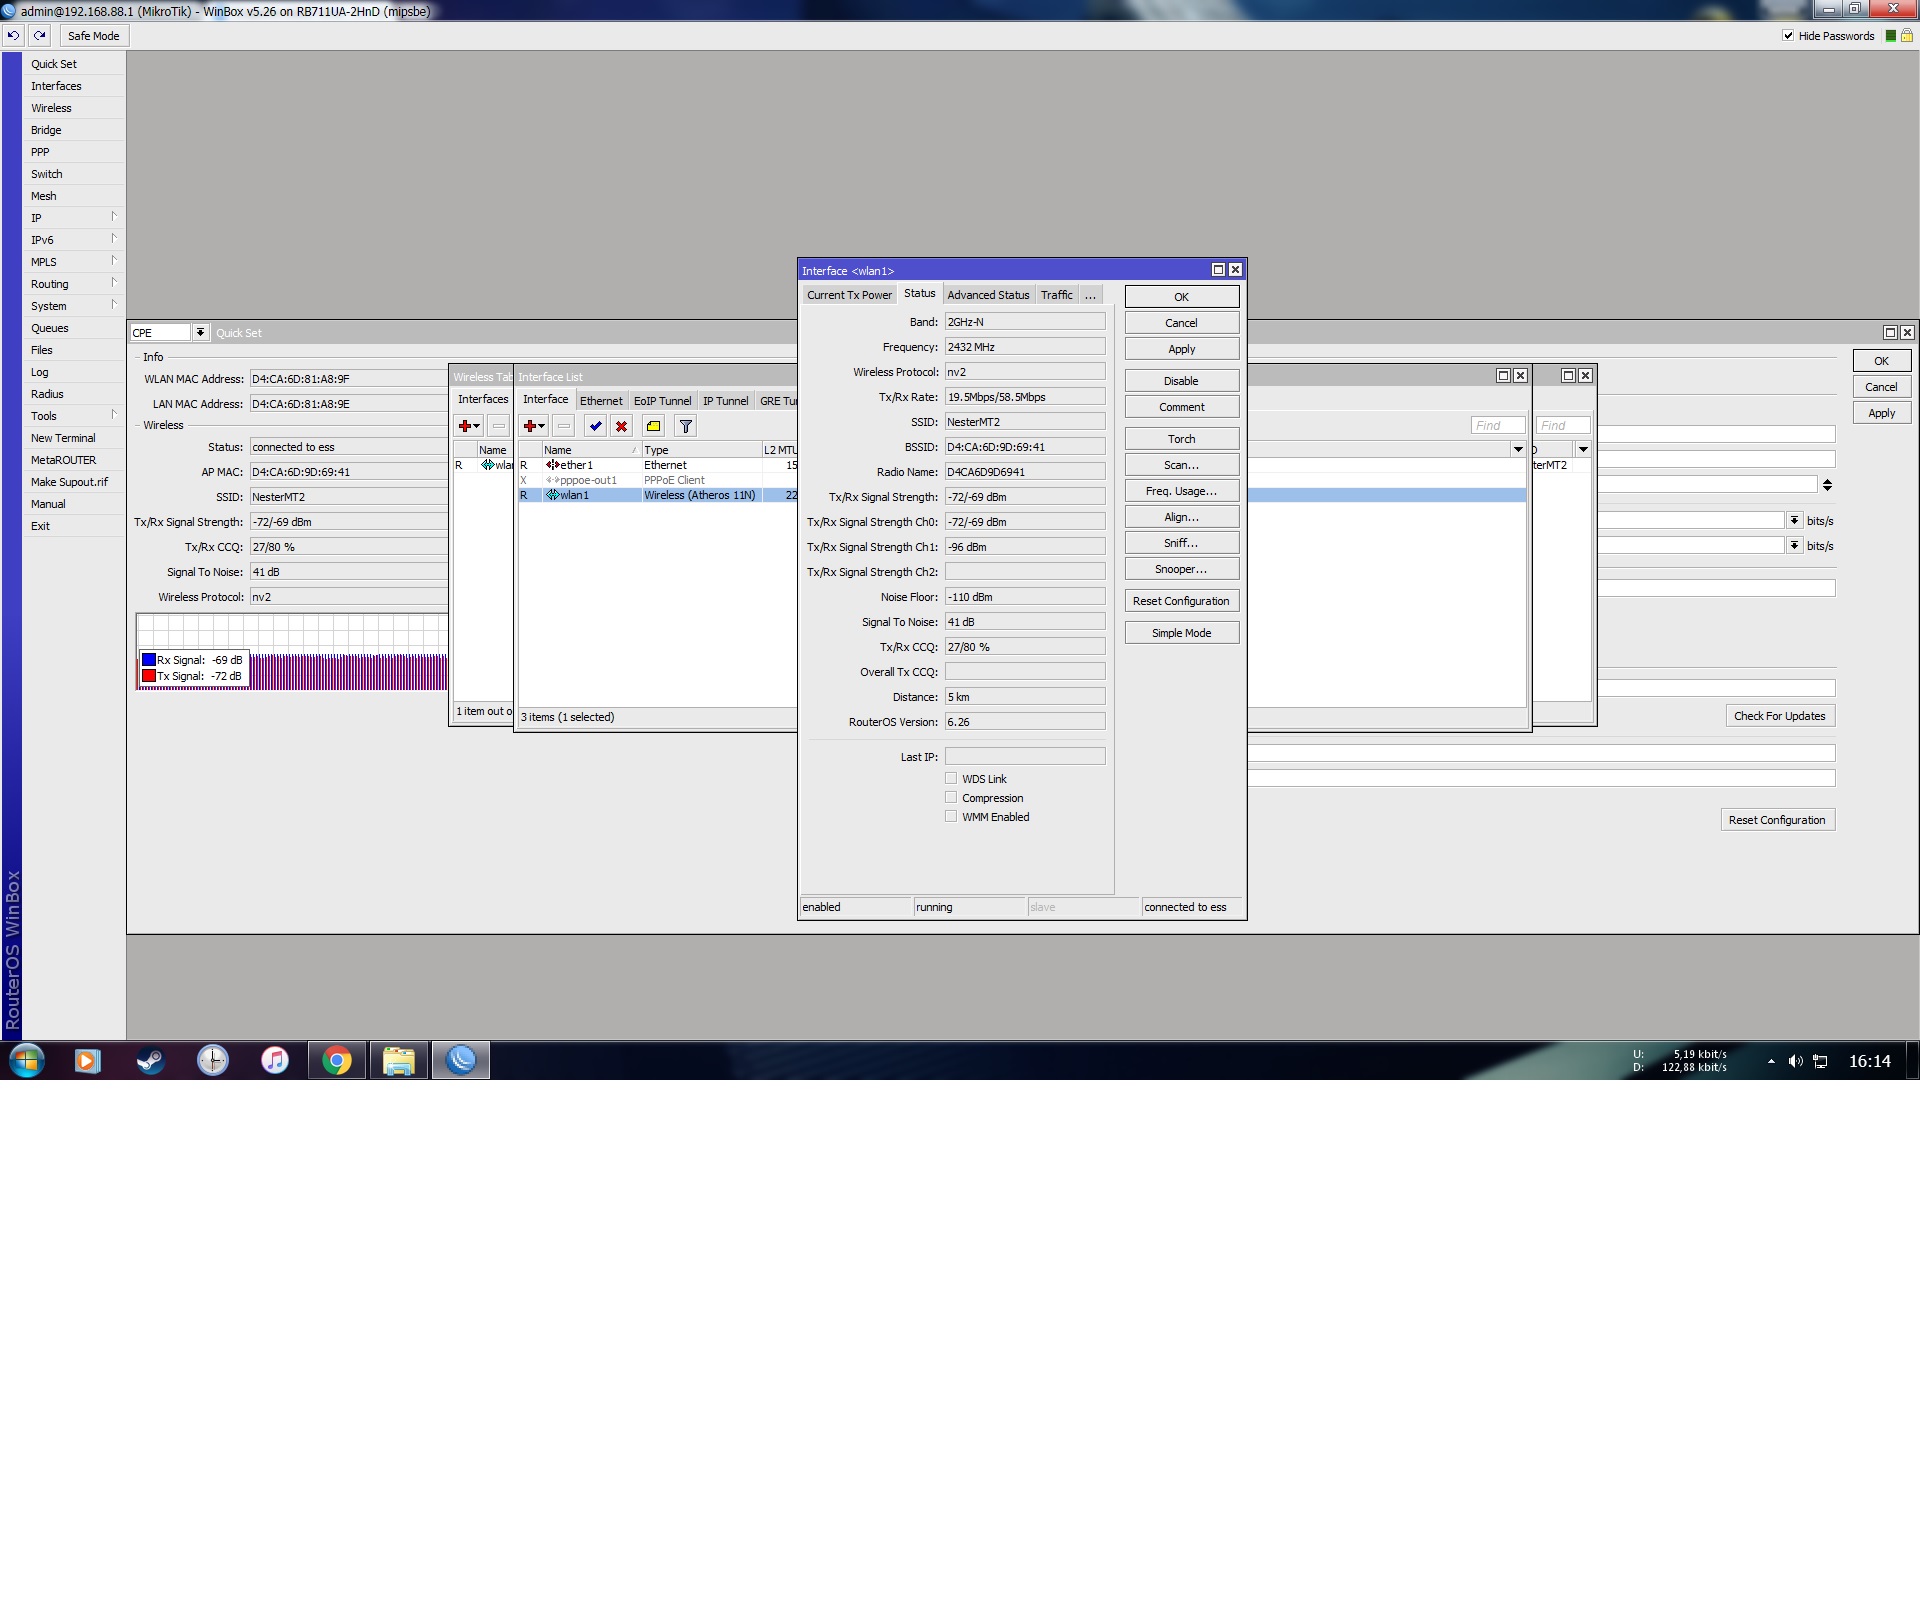1920x1600 pixels.
Task: Click the undo arrow in WinBox toolbar
Action: [13, 35]
